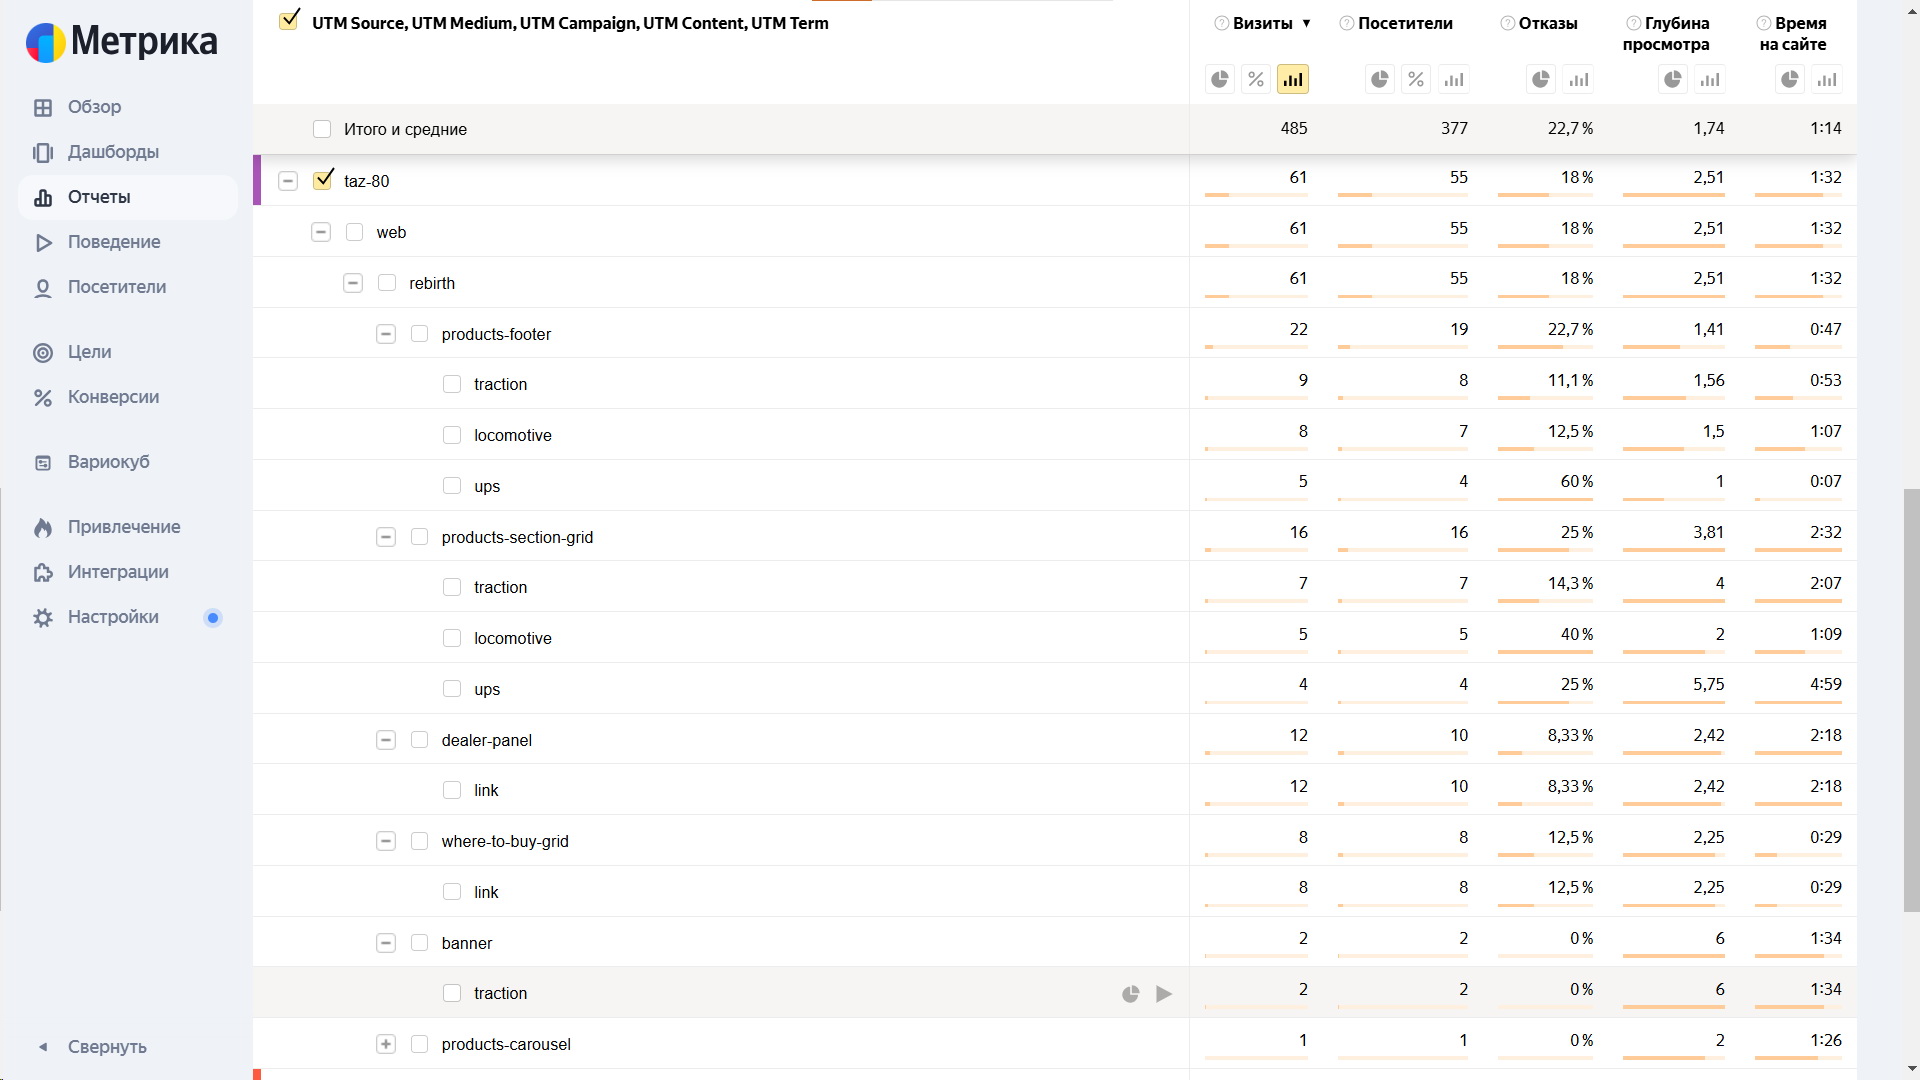
Task: Click Свернуть to collapse sidebar
Action: 107,1047
